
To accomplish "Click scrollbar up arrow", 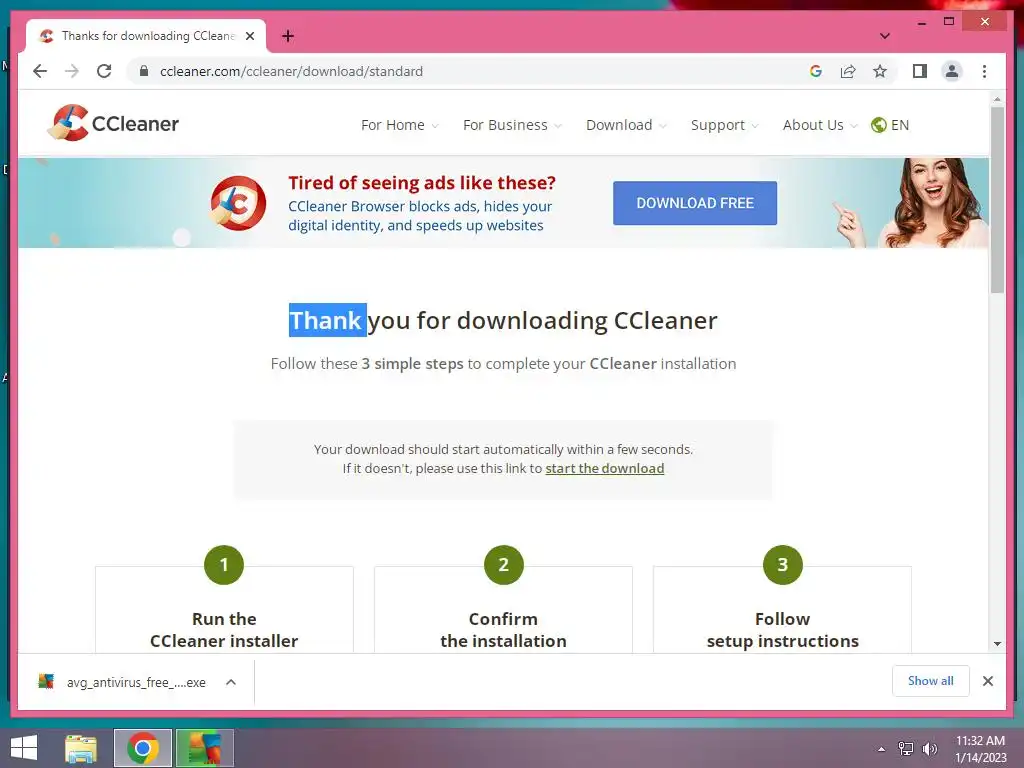I will 997,99.
